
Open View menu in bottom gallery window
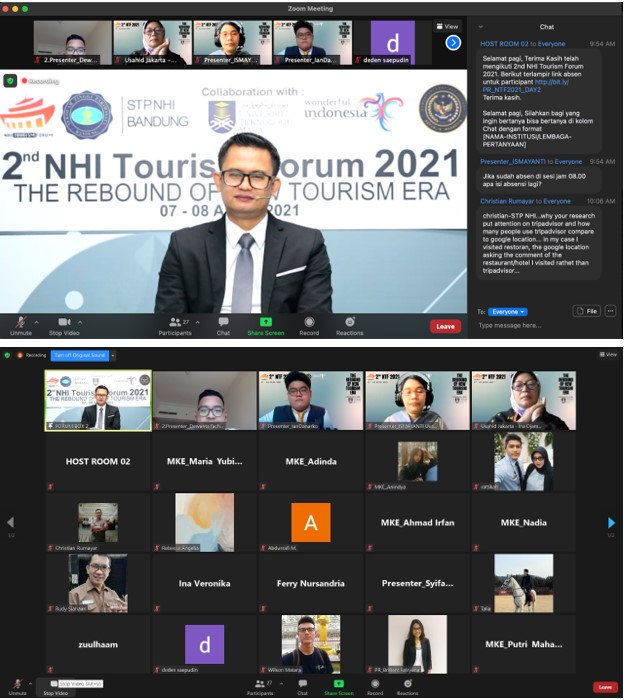[608, 354]
